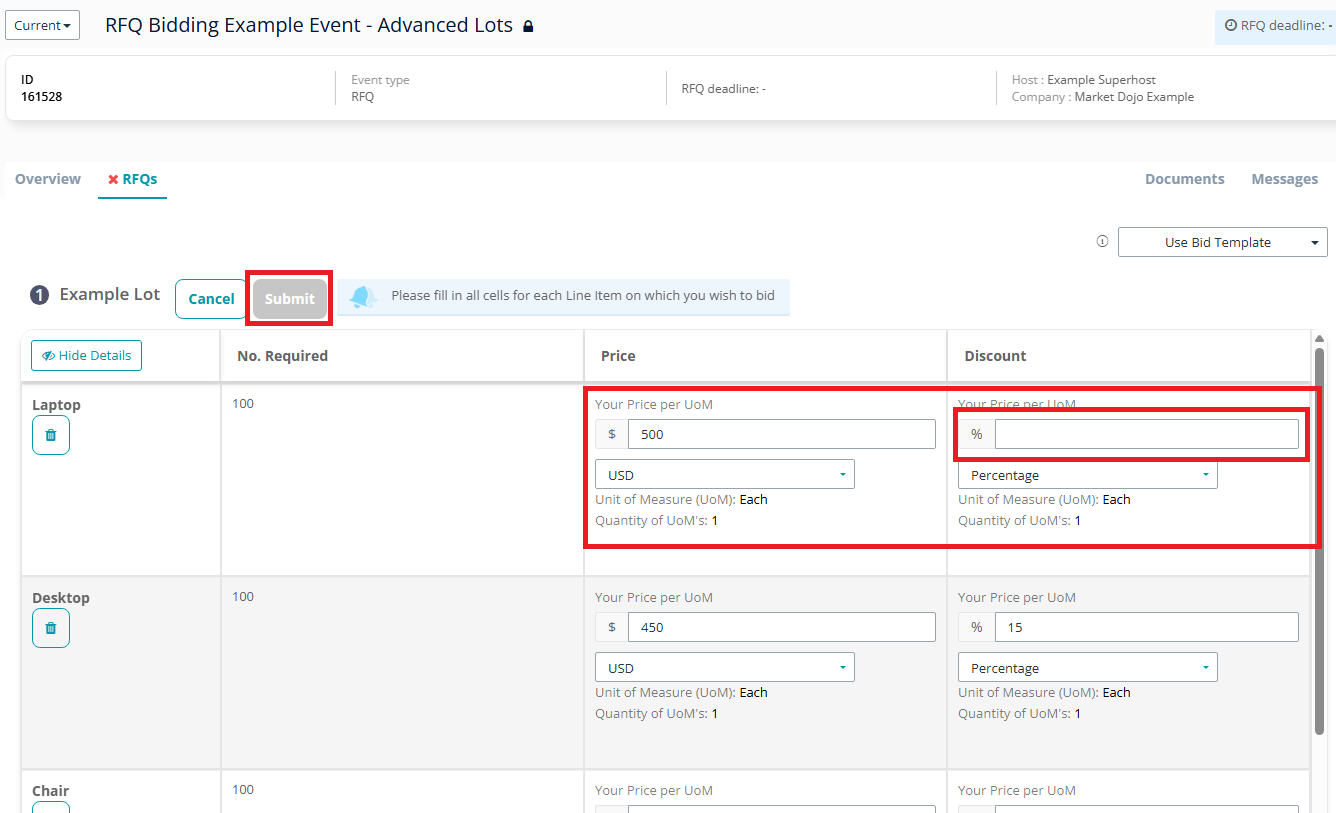
Task: Click the Chair price input field
Action: click(782, 809)
